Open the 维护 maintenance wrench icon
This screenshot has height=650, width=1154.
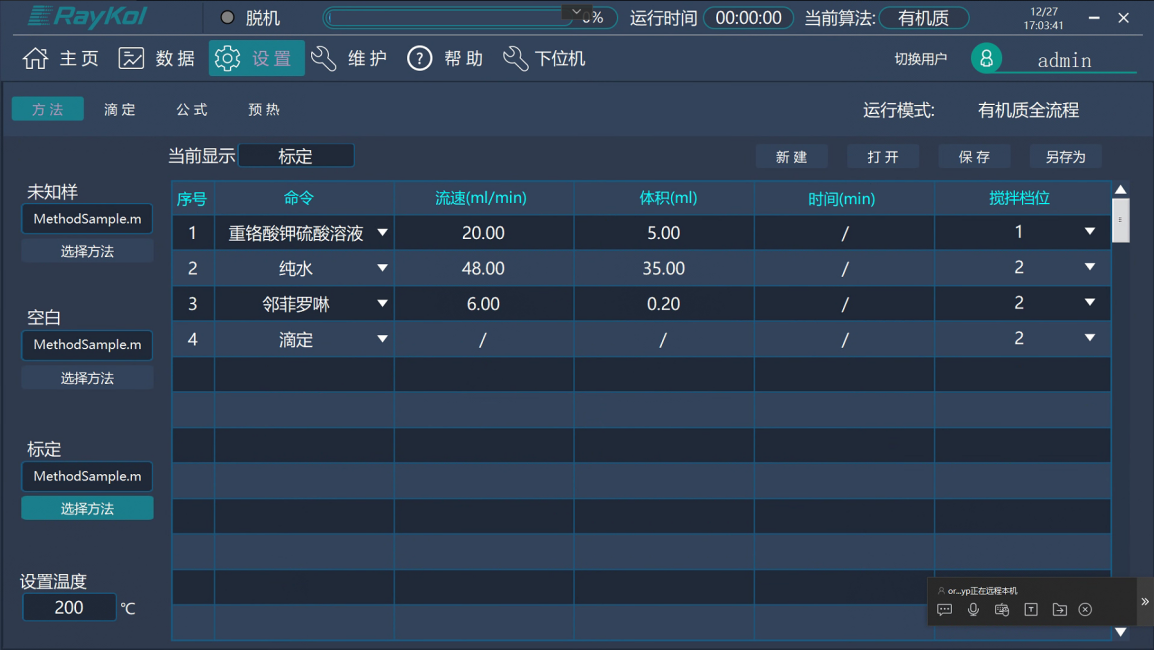[322, 57]
